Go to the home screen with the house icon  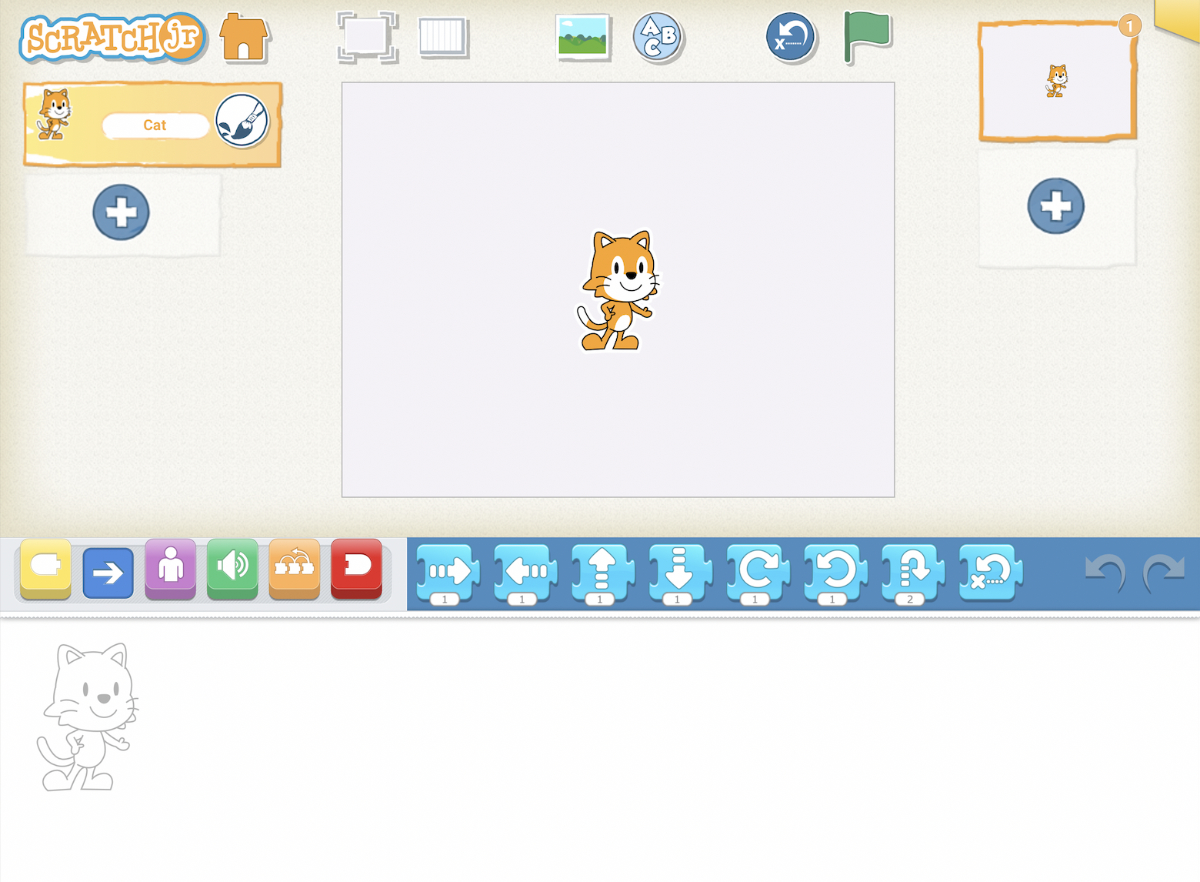click(x=243, y=37)
